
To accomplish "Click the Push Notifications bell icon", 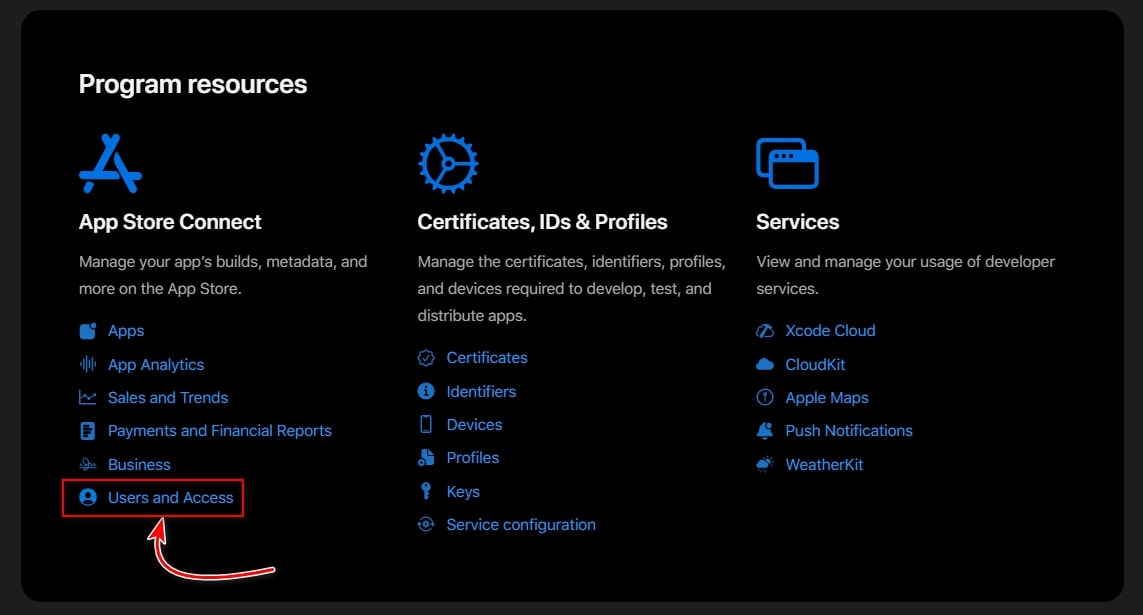I will click(764, 430).
